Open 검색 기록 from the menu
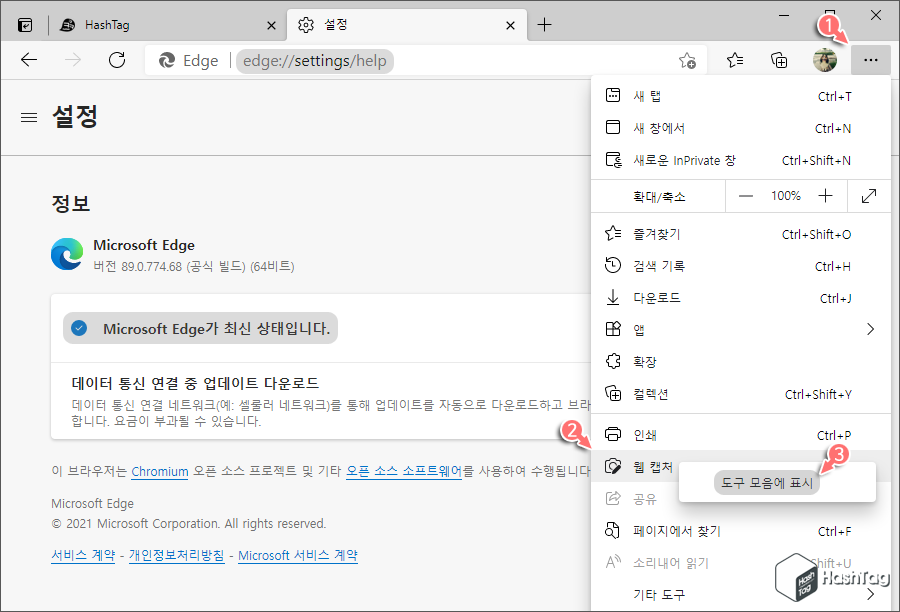Image resolution: width=900 pixels, height=612 pixels. 740,266
